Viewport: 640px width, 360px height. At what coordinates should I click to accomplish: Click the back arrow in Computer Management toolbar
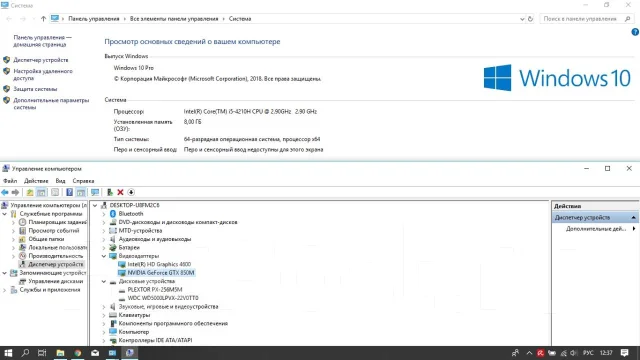(x=5, y=192)
